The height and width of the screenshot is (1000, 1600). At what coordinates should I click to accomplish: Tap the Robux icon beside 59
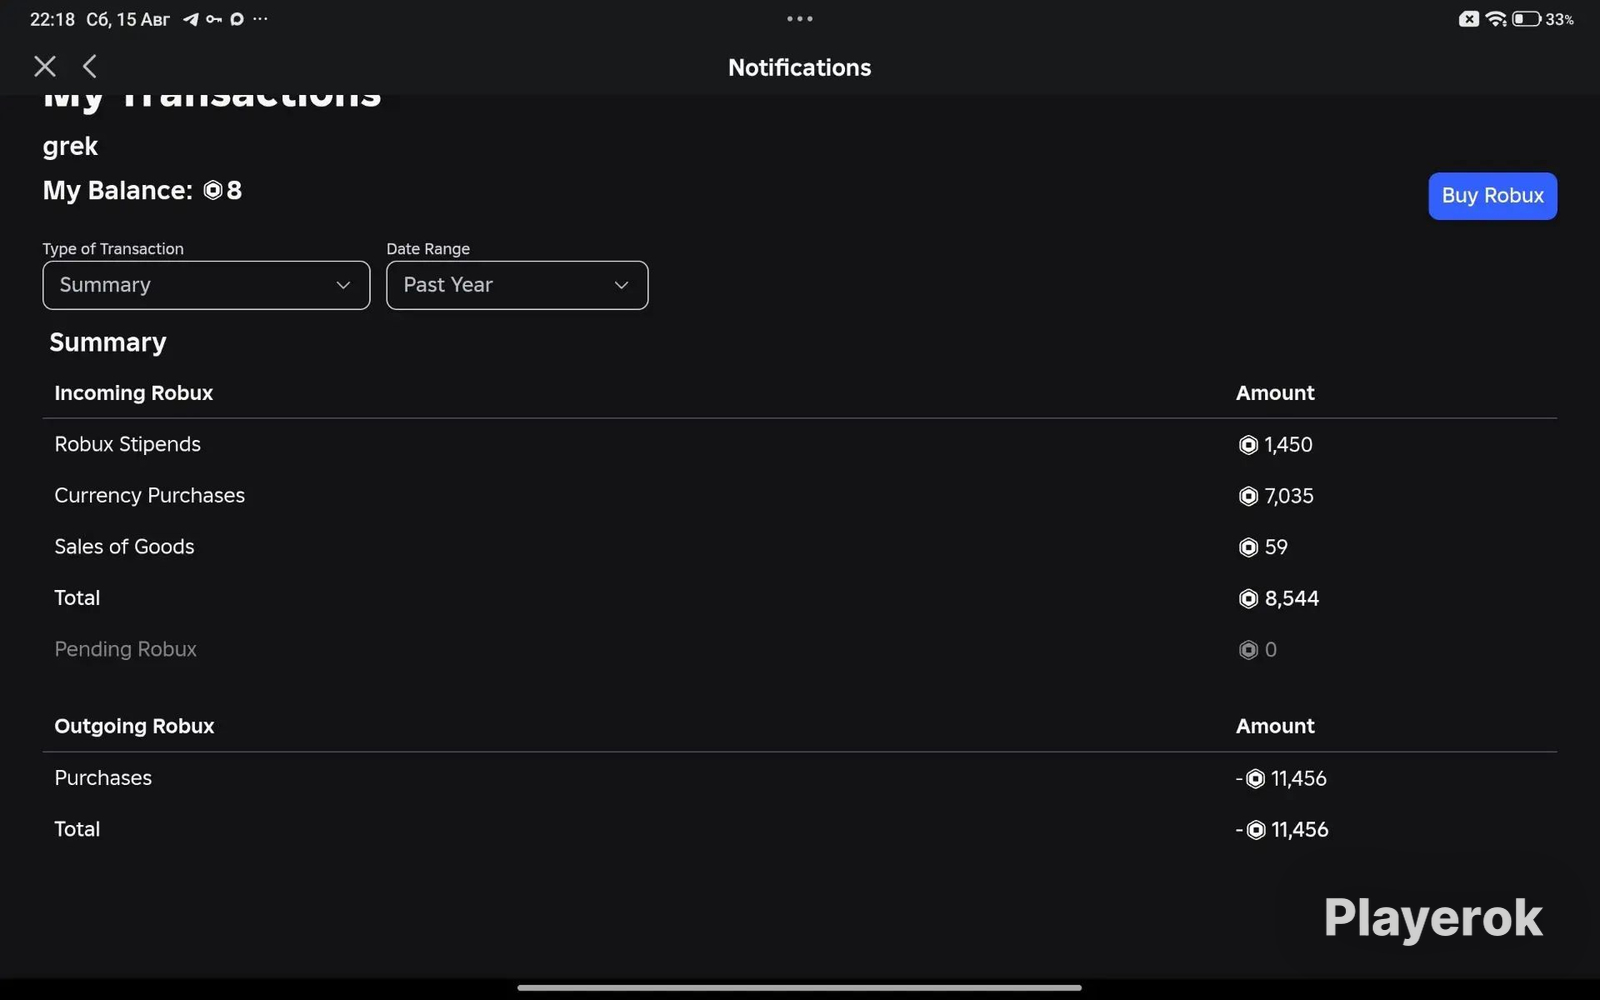1248,547
